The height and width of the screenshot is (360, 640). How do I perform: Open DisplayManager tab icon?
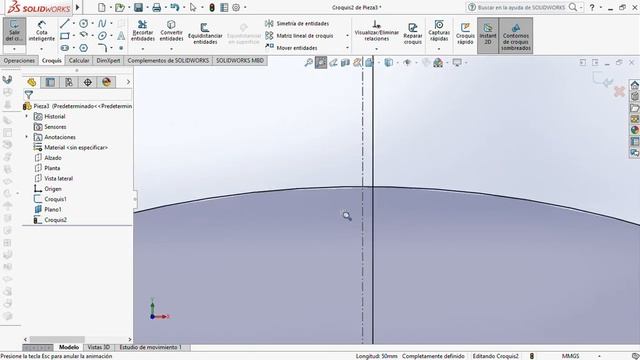tap(107, 82)
